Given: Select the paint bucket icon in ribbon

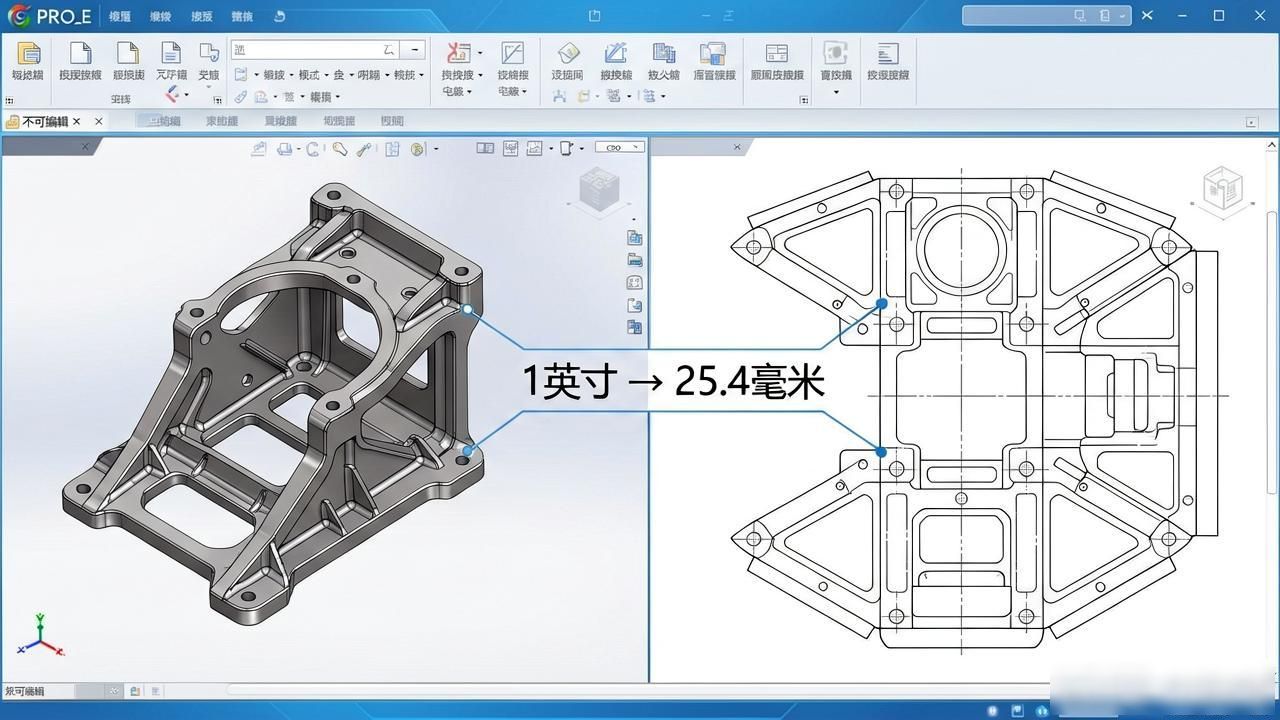Looking at the screenshot, I should click(568, 53).
